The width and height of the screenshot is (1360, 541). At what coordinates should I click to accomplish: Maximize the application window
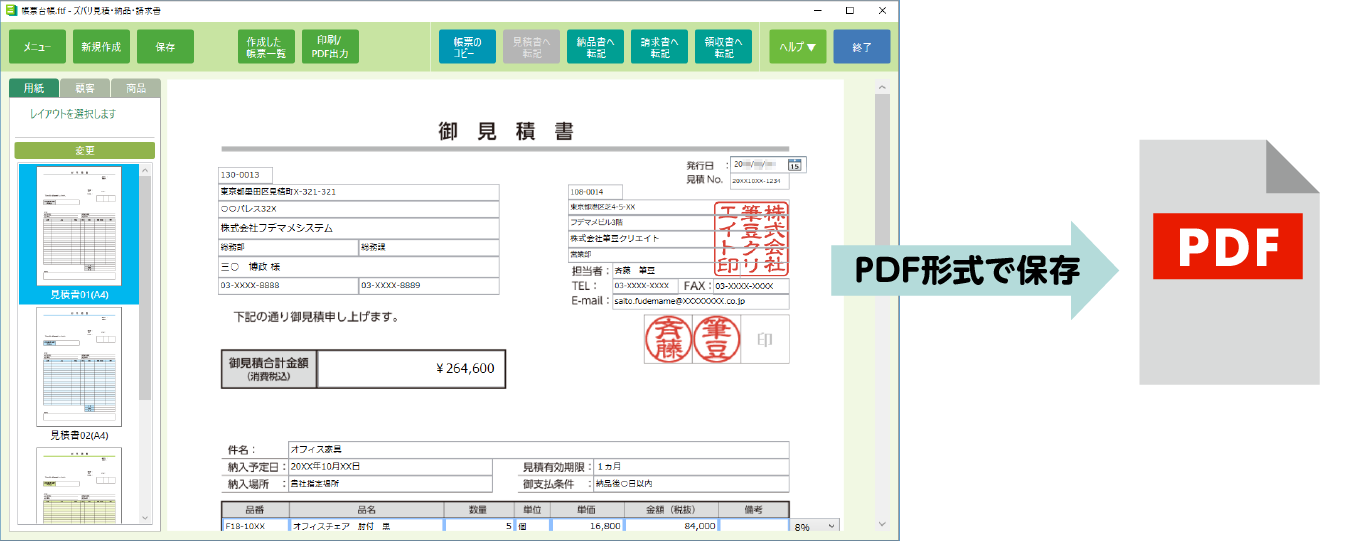pyautogui.click(x=849, y=9)
